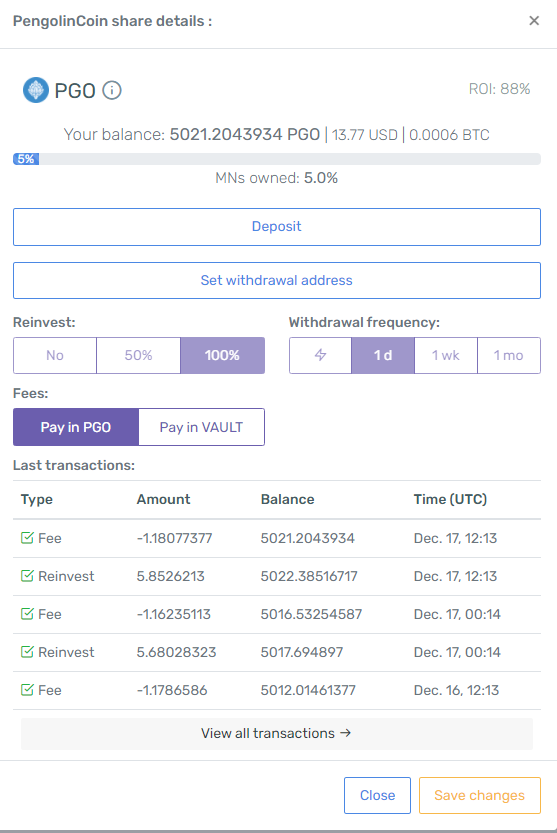The height and width of the screenshot is (833, 557).
Task: Click balance 5021.2043934 table cell
Action: tap(308, 538)
